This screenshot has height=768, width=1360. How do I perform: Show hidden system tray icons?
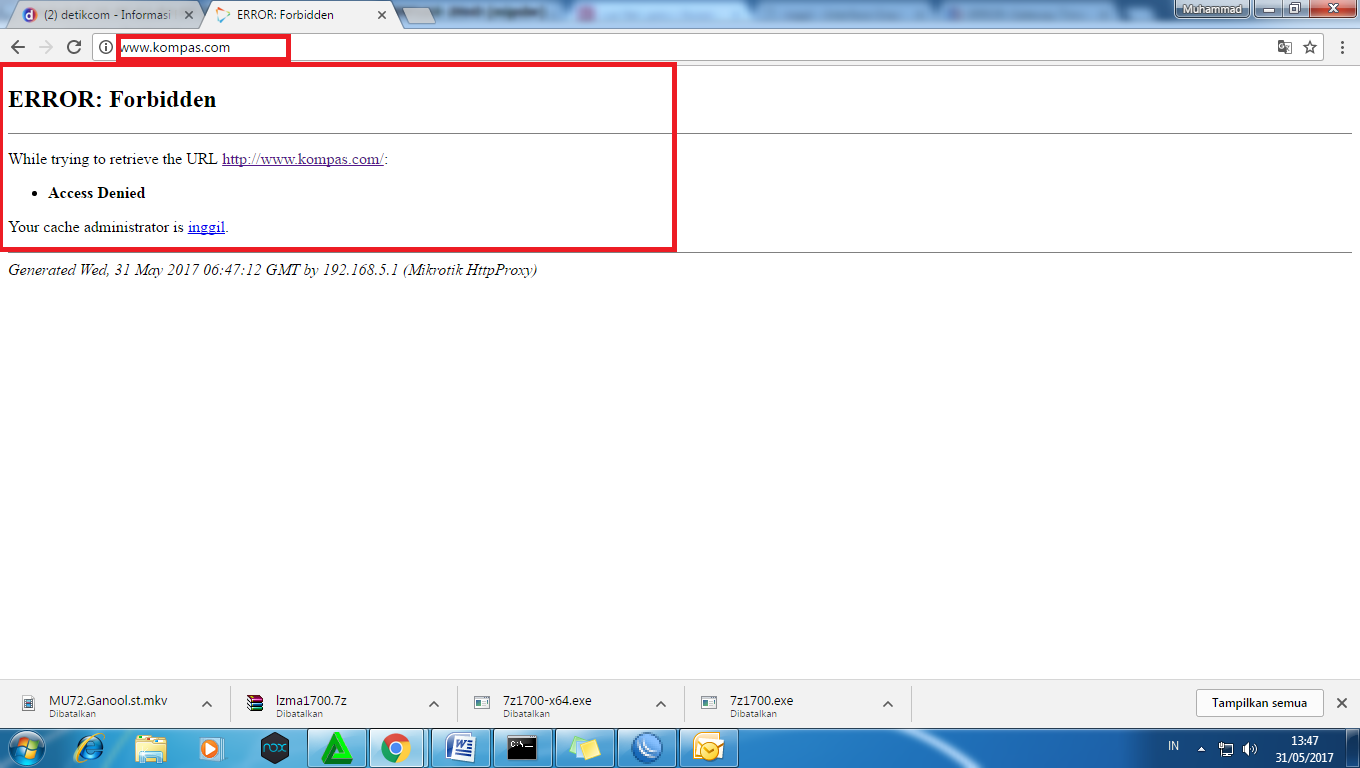(1201, 748)
